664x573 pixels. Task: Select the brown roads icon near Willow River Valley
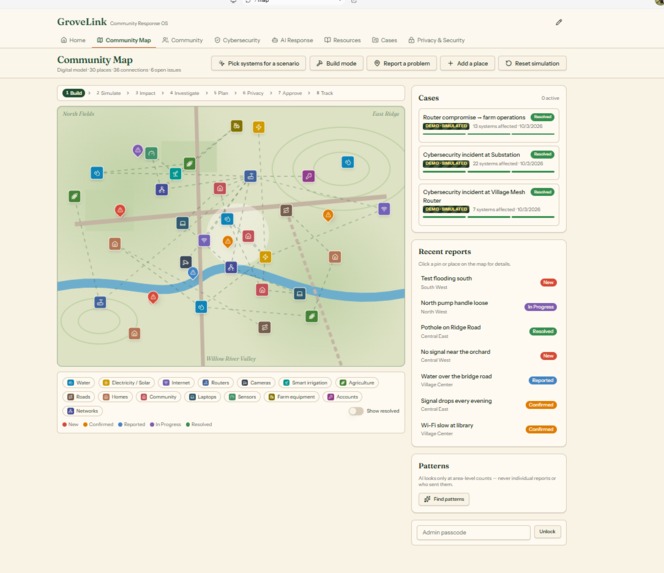click(265, 327)
